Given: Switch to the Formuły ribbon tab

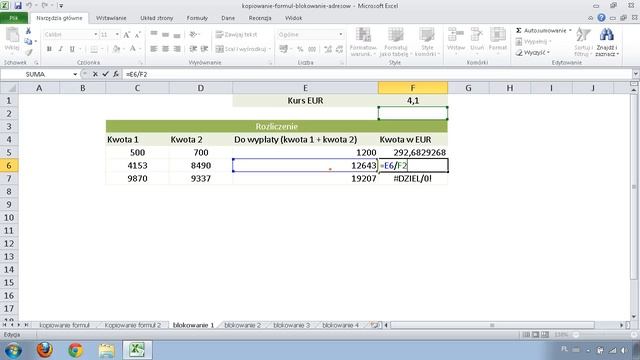Looking at the screenshot, I should click(197, 18).
